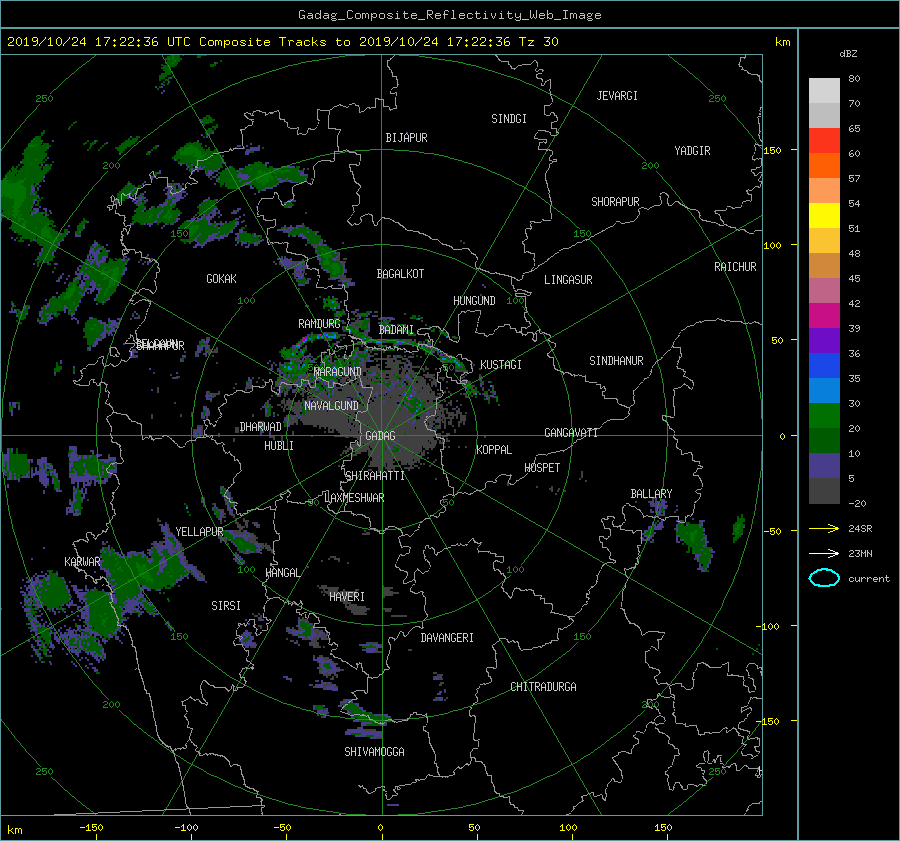Click the SHIVAMOGGA city label
The width and height of the screenshot is (900, 841).
pos(374,752)
